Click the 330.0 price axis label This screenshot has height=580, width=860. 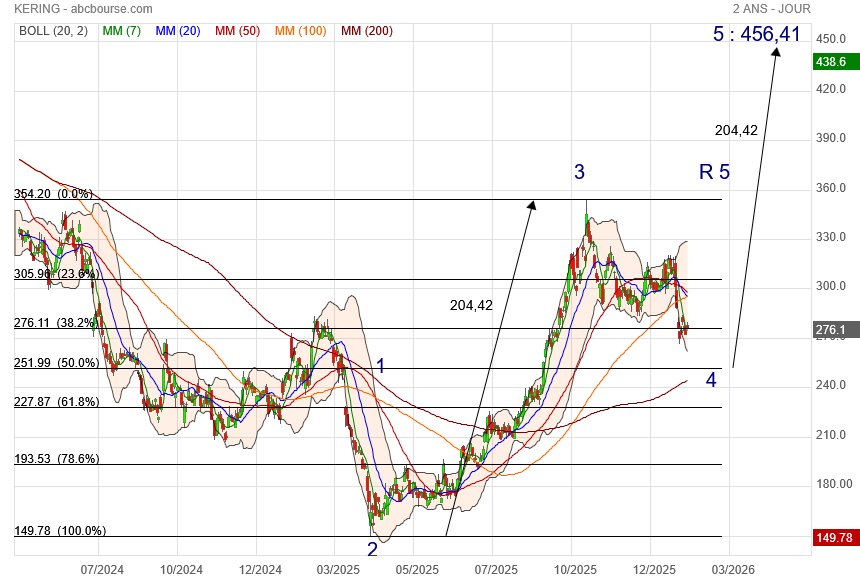point(830,237)
